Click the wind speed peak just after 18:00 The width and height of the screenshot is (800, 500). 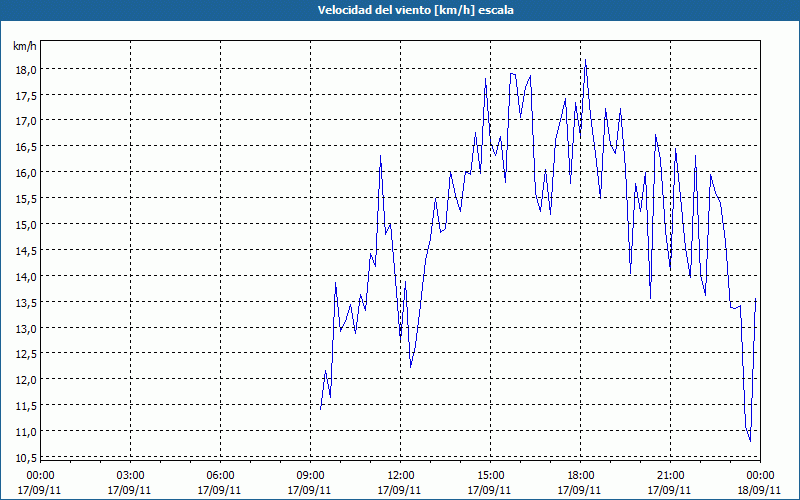click(x=585, y=60)
